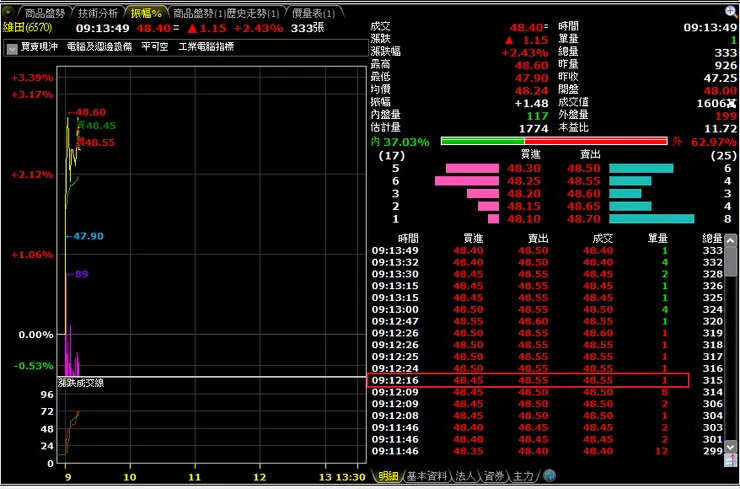Click ask price 48.50 in order book

pyautogui.click(x=584, y=169)
